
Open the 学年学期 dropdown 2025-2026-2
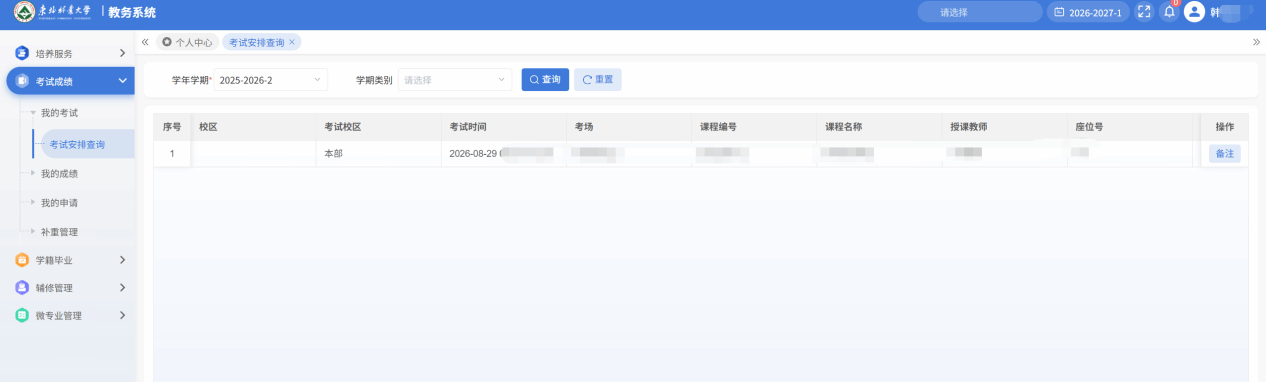point(271,80)
